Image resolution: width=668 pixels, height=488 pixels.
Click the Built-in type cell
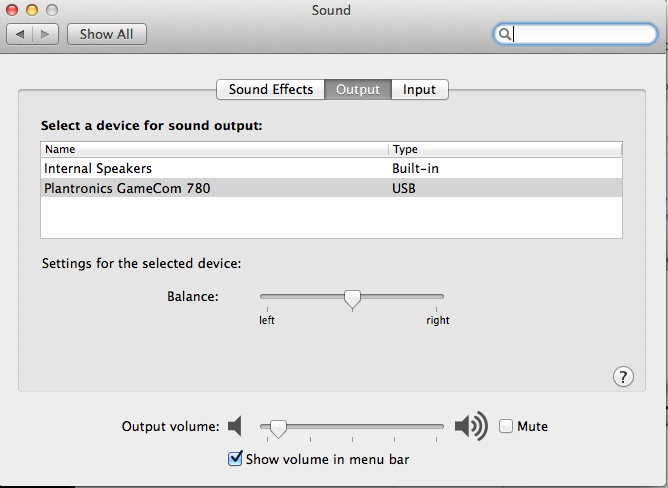tap(415, 168)
